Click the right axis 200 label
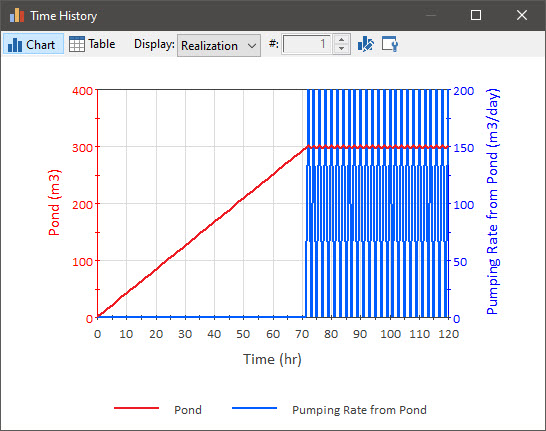The width and height of the screenshot is (546, 431). [463, 91]
